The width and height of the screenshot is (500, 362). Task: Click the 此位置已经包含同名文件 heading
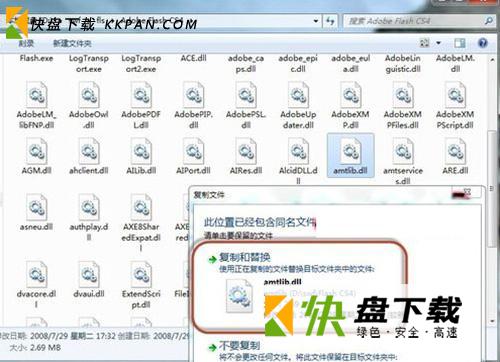(260, 222)
